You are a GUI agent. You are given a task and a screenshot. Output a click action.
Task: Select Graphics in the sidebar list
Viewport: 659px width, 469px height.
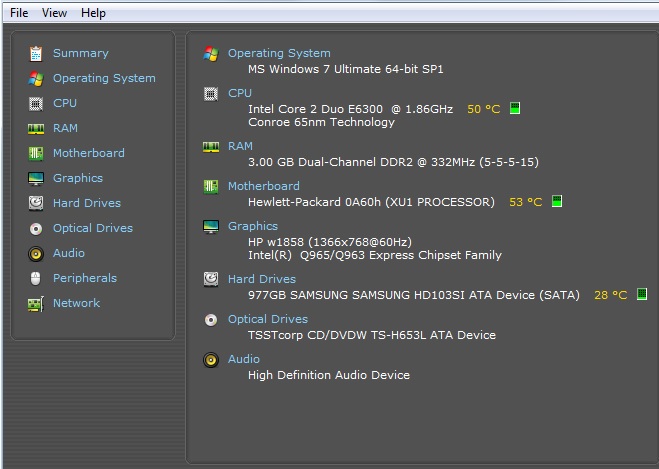pos(78,178)
